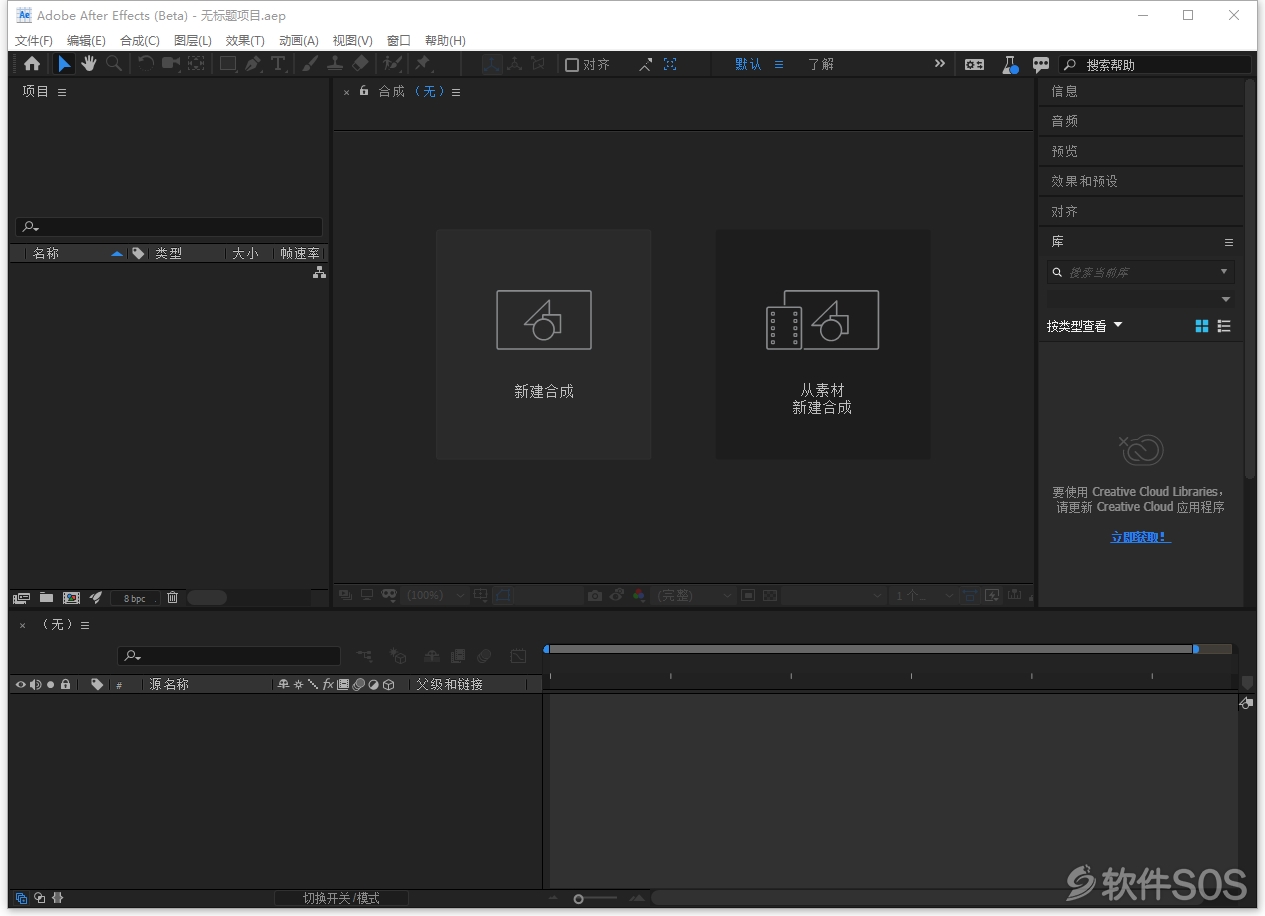Toggle the solo dot column header
Viewport: 1265px width, 916px height.
pyautogui.click(x=50, y=684)
